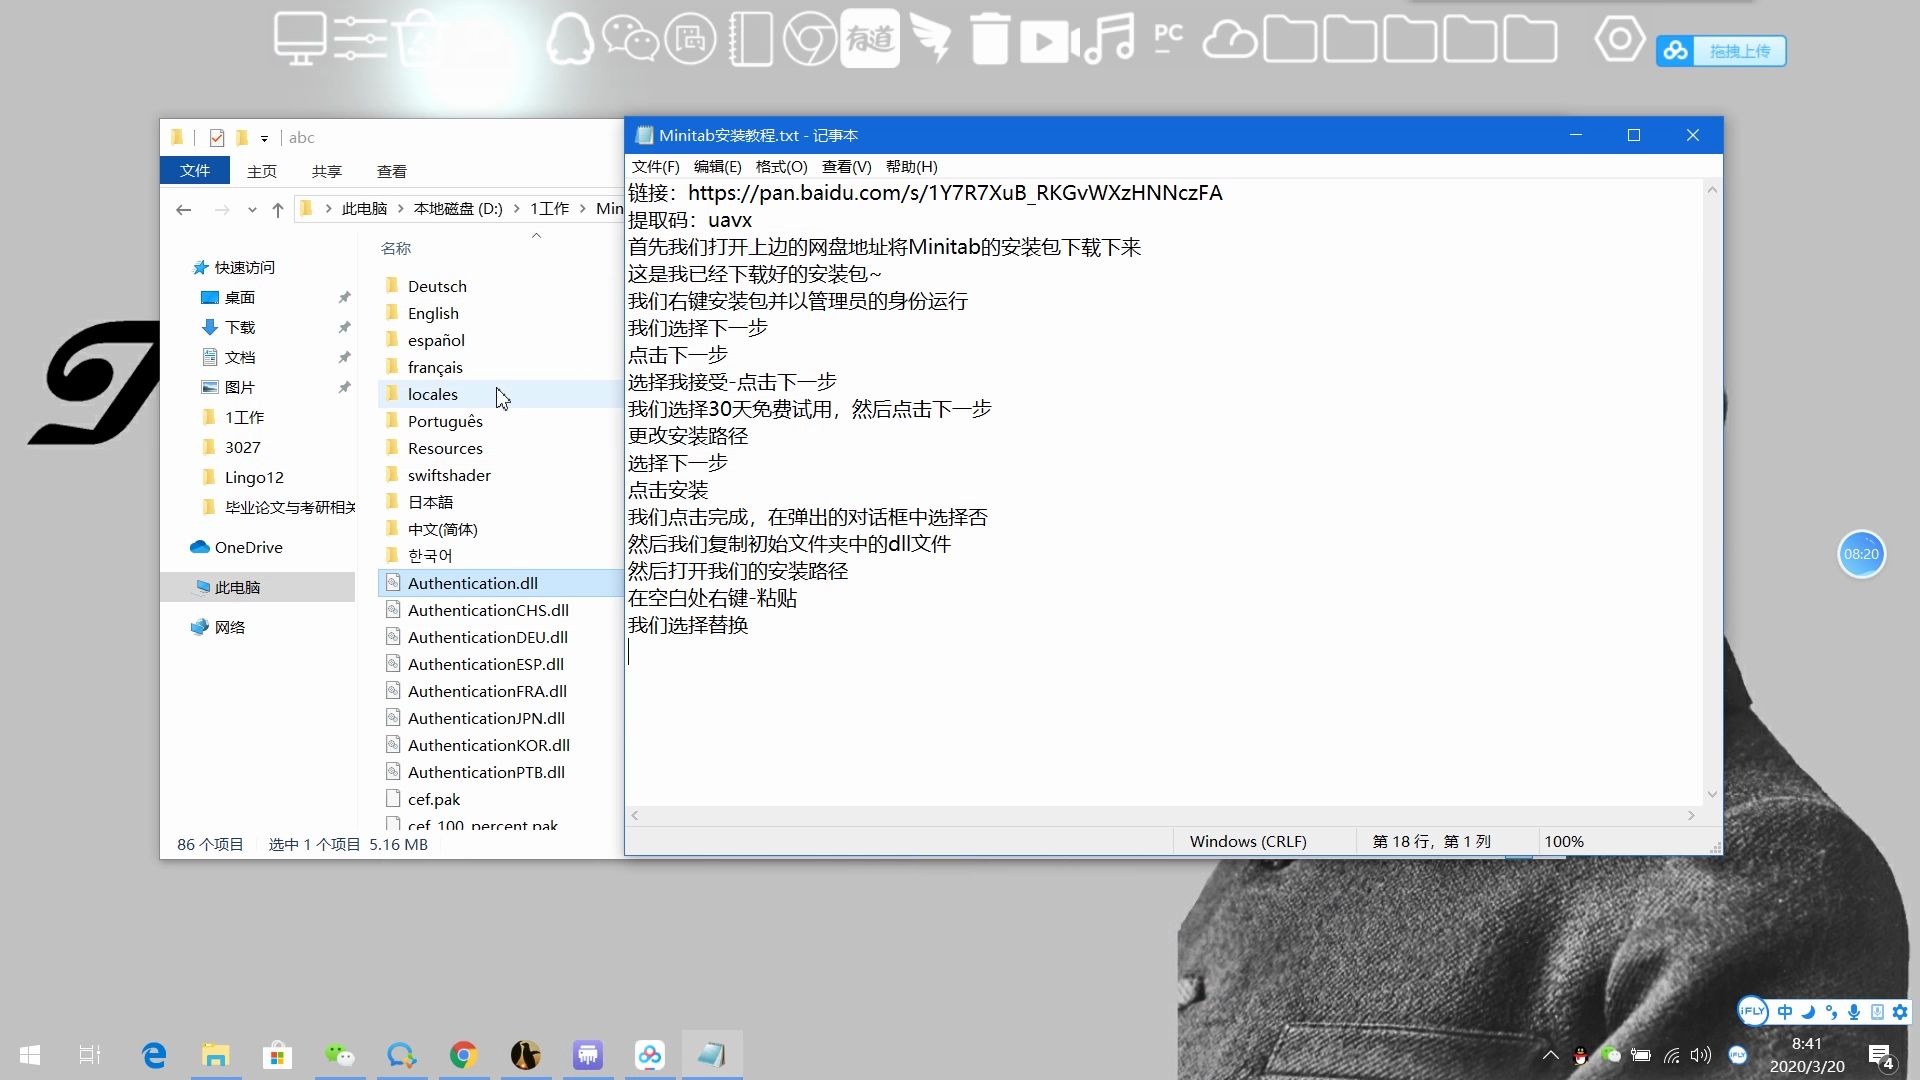Navigate back using left arrow button
This screenshot has width=1920, height=1080.
click(183, 208)
